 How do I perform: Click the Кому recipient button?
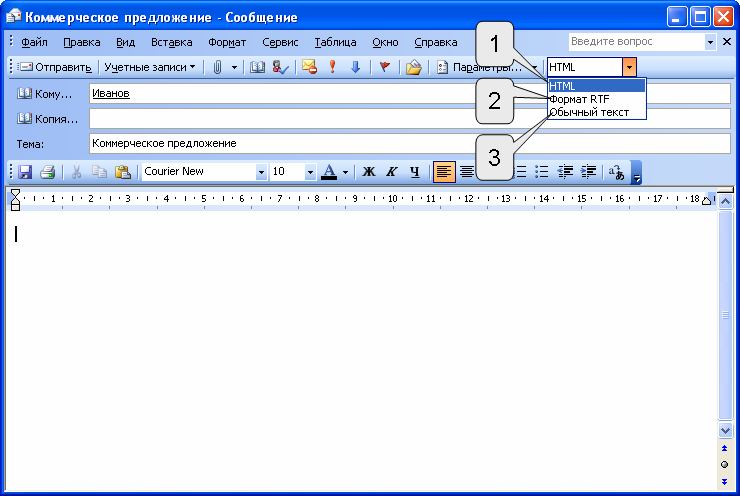[x=44, y=94]
